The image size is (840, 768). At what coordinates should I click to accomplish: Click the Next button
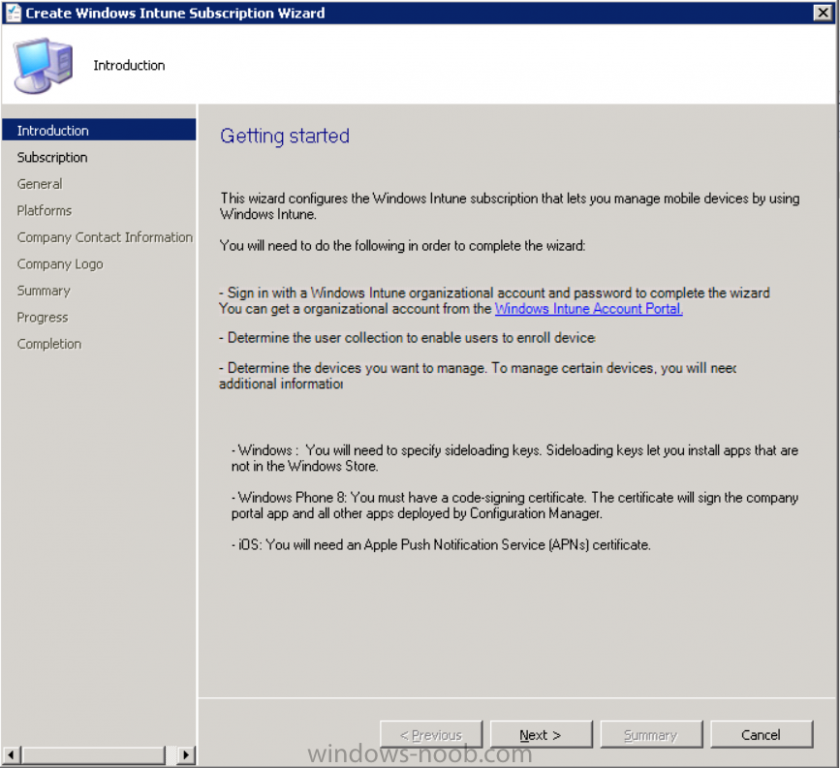[541, 734]
